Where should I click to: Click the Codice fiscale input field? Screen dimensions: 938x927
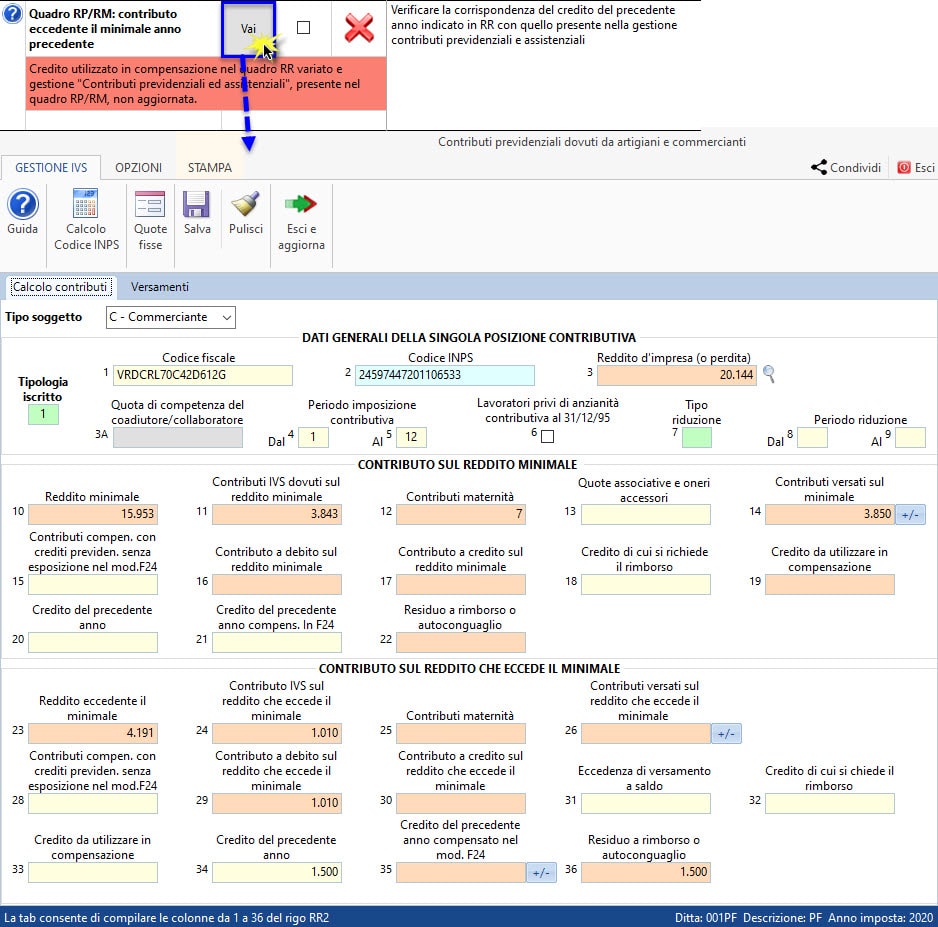[203, 375]
